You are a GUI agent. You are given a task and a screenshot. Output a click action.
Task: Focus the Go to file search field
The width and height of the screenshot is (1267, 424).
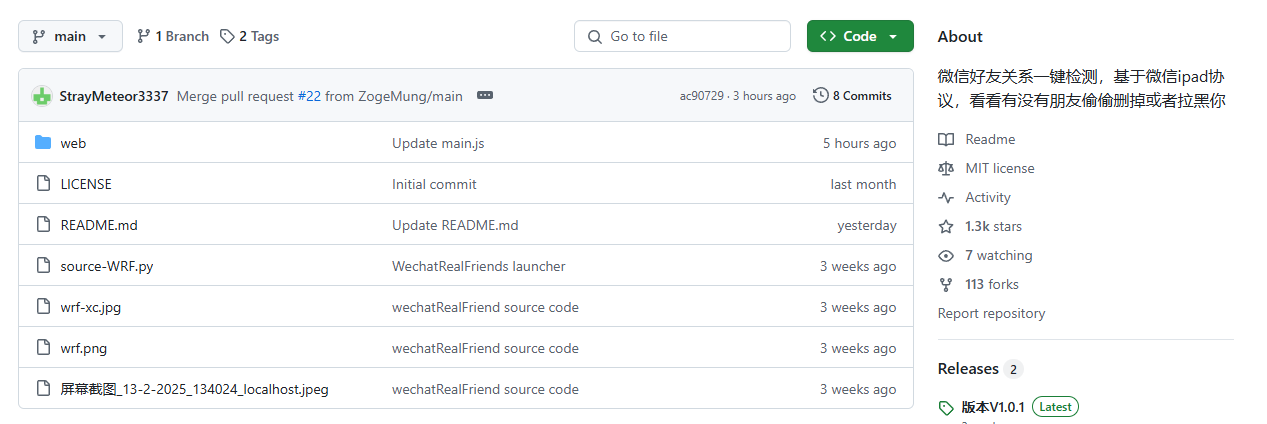coord(682,36)
